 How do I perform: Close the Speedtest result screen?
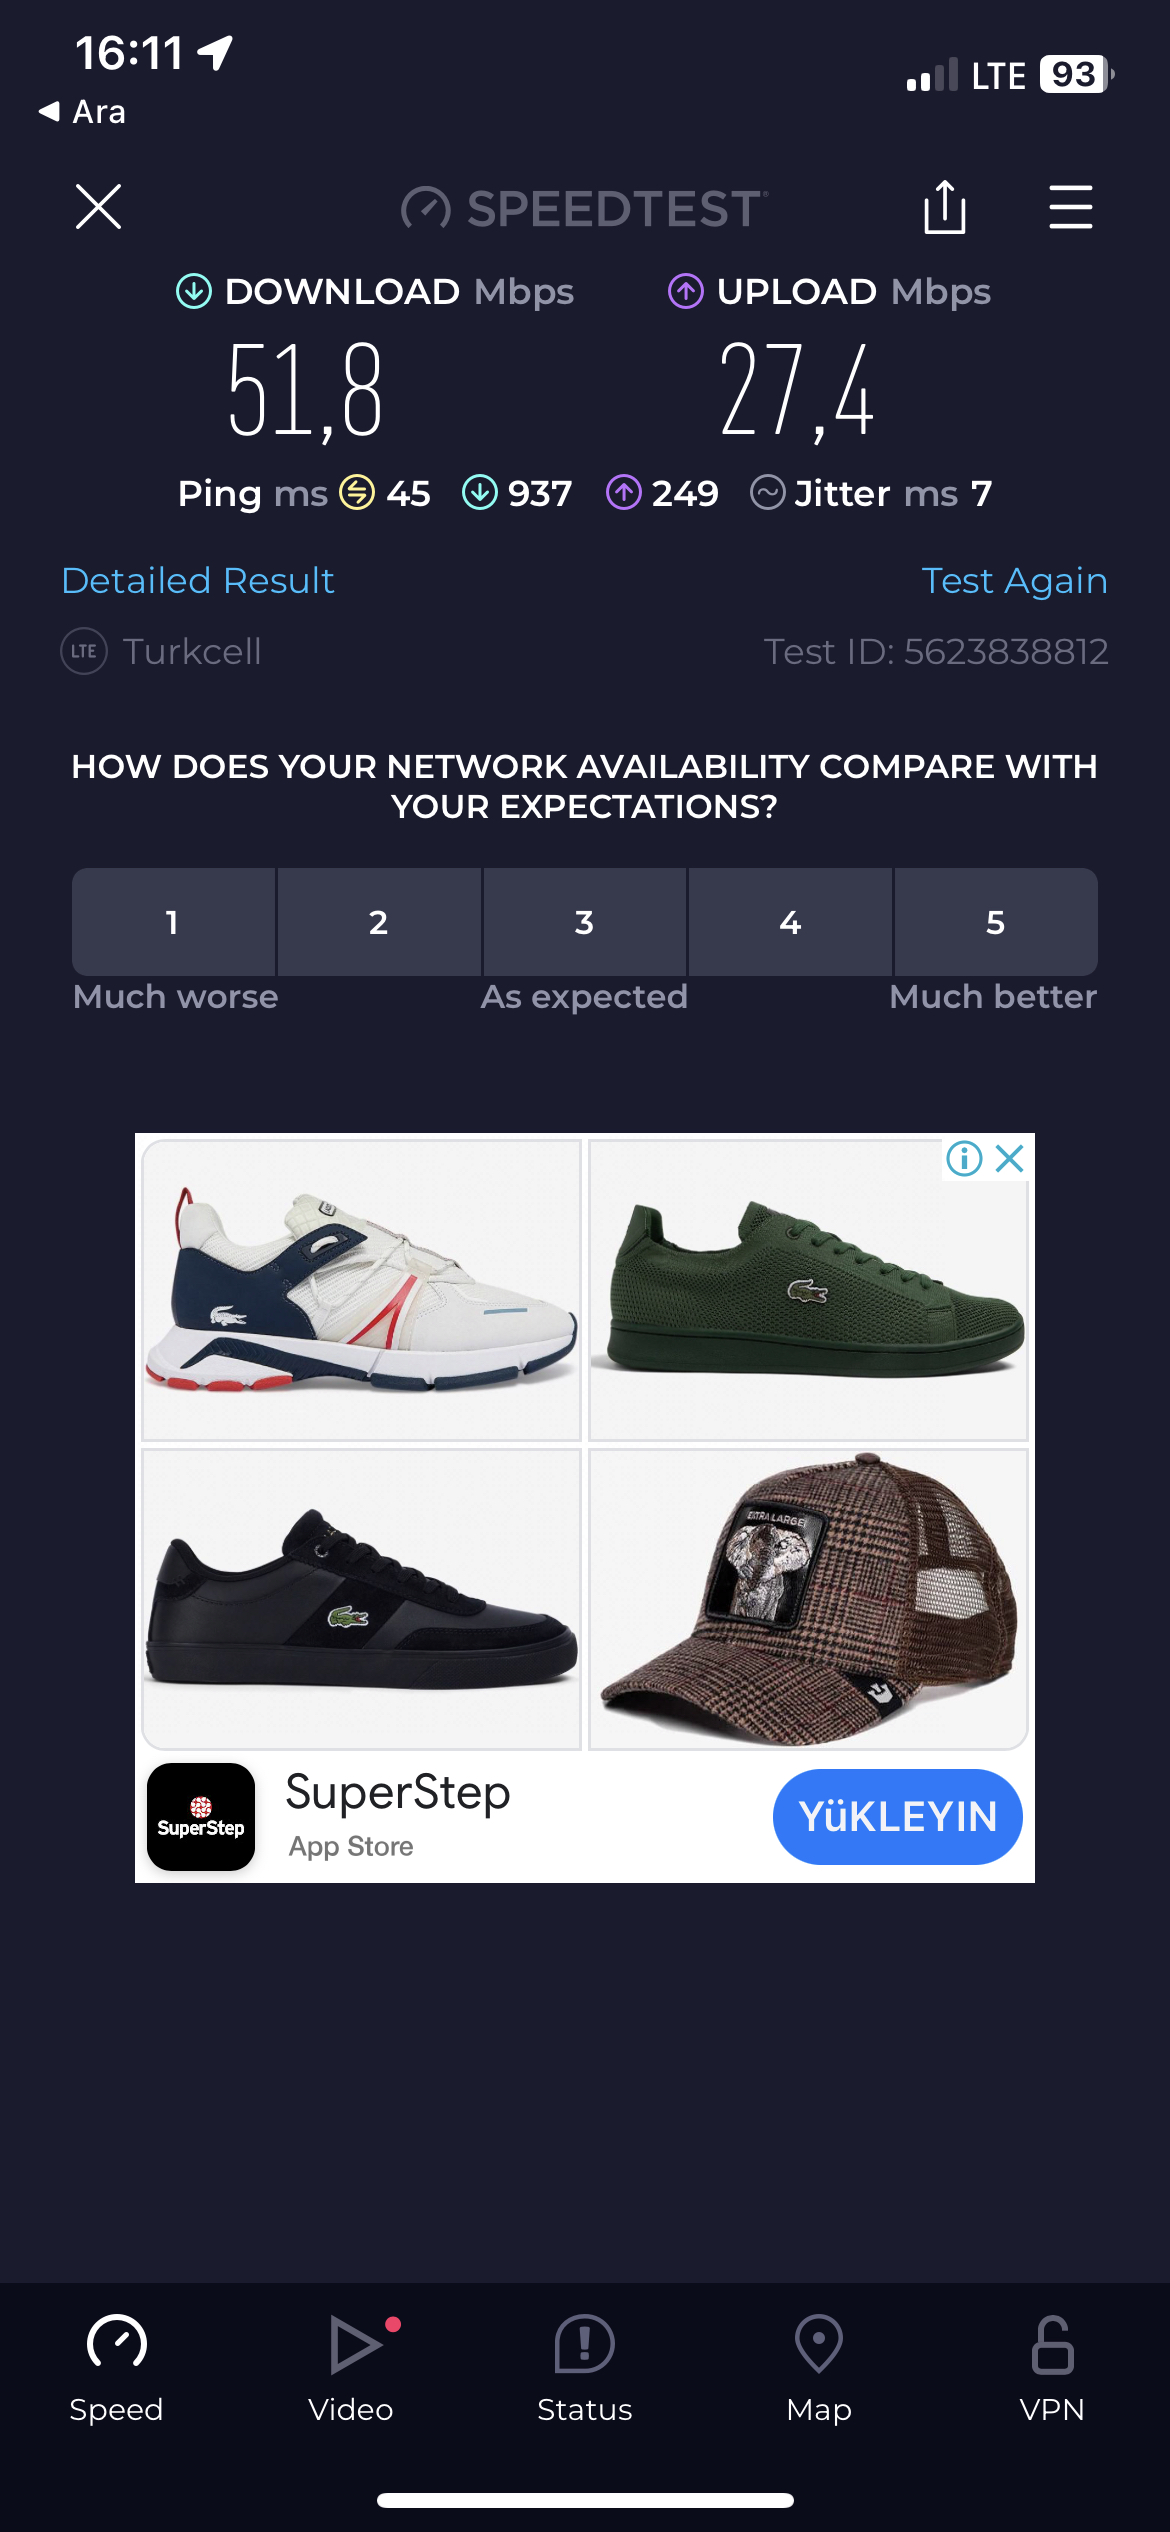(98, 207)
